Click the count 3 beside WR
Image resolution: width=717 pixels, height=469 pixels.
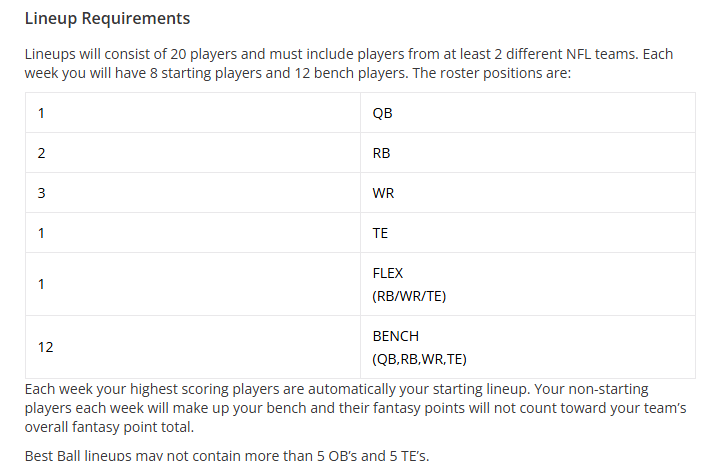pos(41,193)
